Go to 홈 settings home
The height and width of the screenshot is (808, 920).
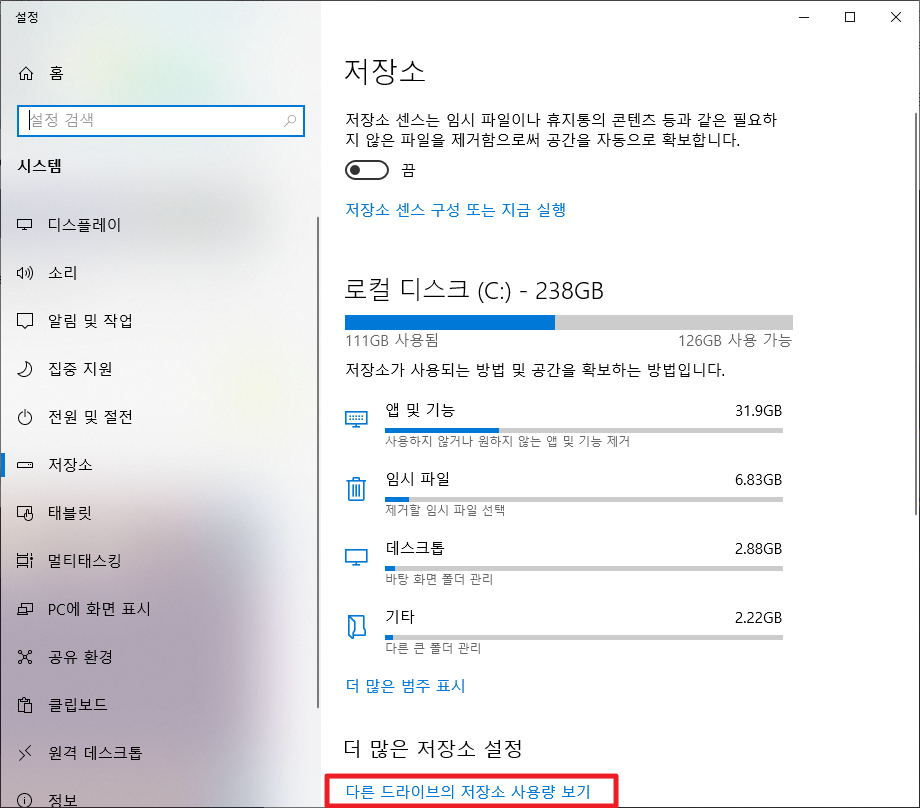click(56, 73)
